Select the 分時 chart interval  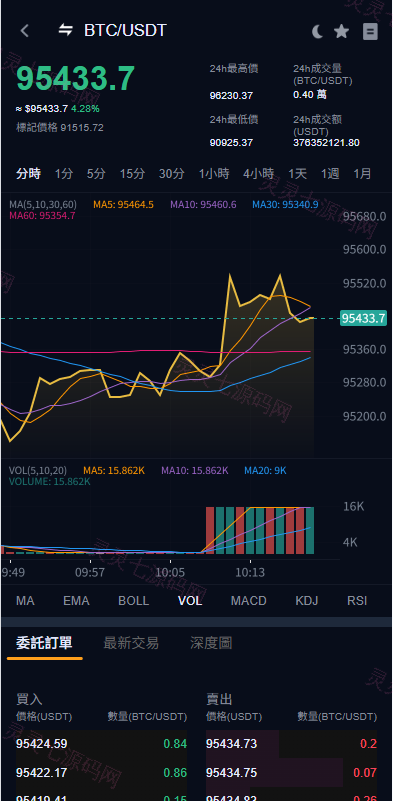(28, 174)
